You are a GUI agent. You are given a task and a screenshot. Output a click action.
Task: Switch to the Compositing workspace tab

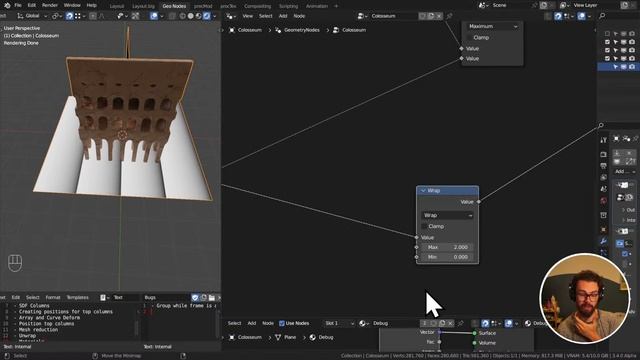coord(258,6)
